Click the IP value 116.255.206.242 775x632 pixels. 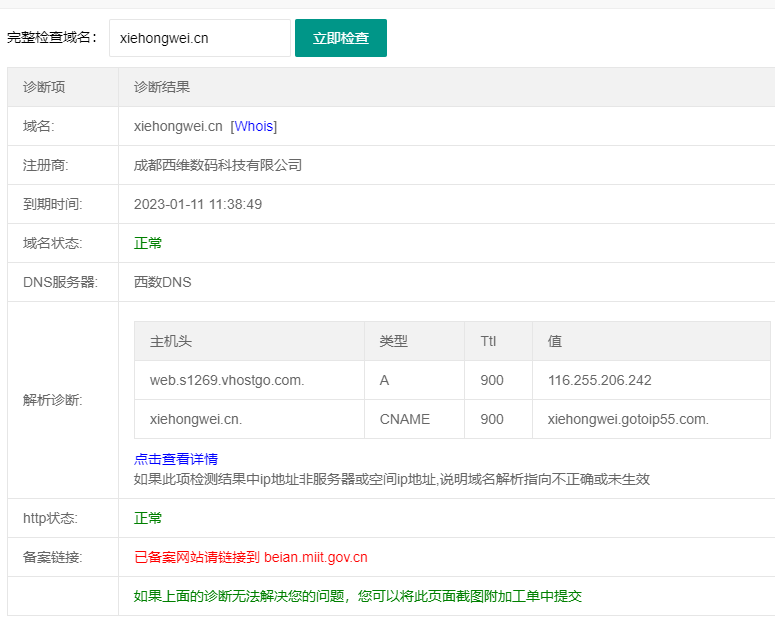click(x=600, y=380)
